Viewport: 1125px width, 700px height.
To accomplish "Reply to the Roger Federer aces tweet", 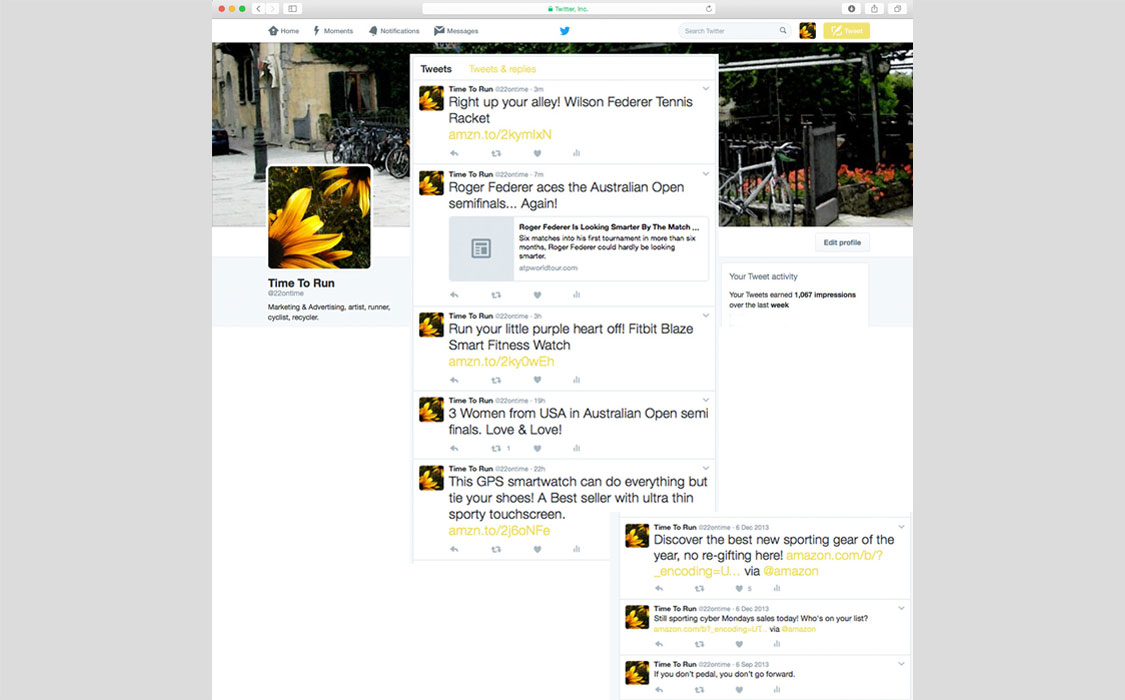I will [453, 295].
